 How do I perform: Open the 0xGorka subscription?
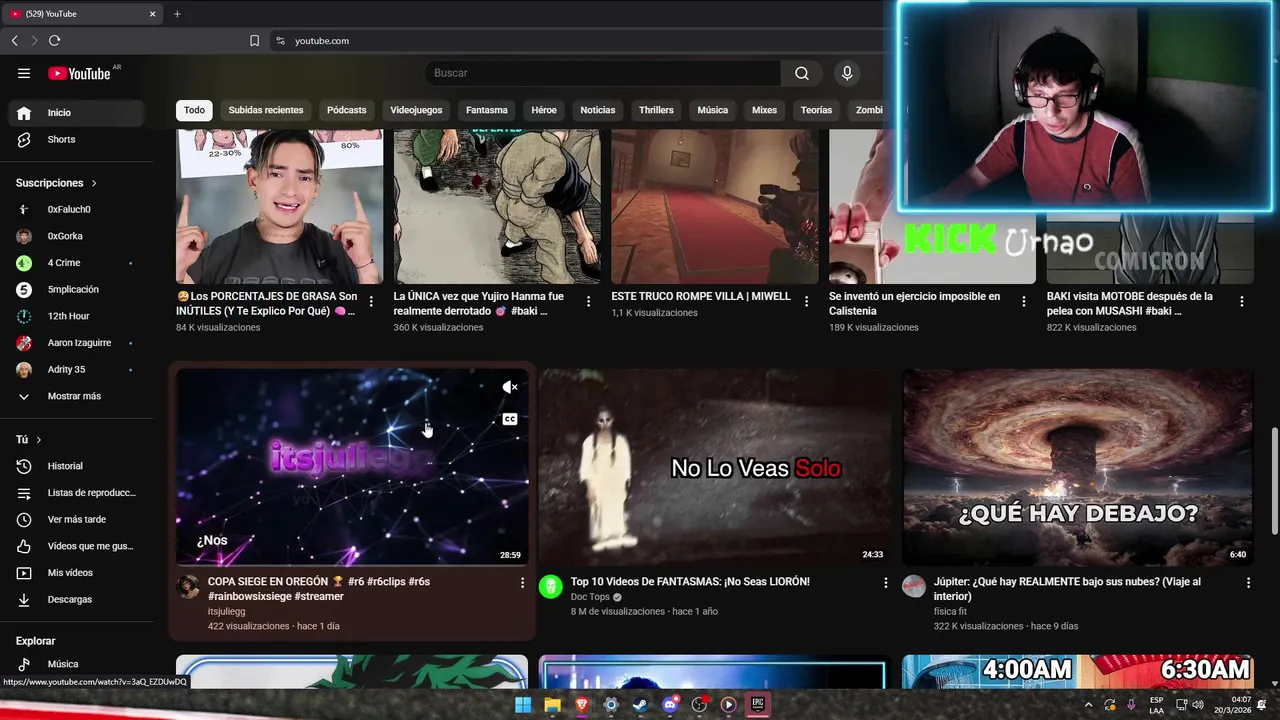tap(76, 236)
